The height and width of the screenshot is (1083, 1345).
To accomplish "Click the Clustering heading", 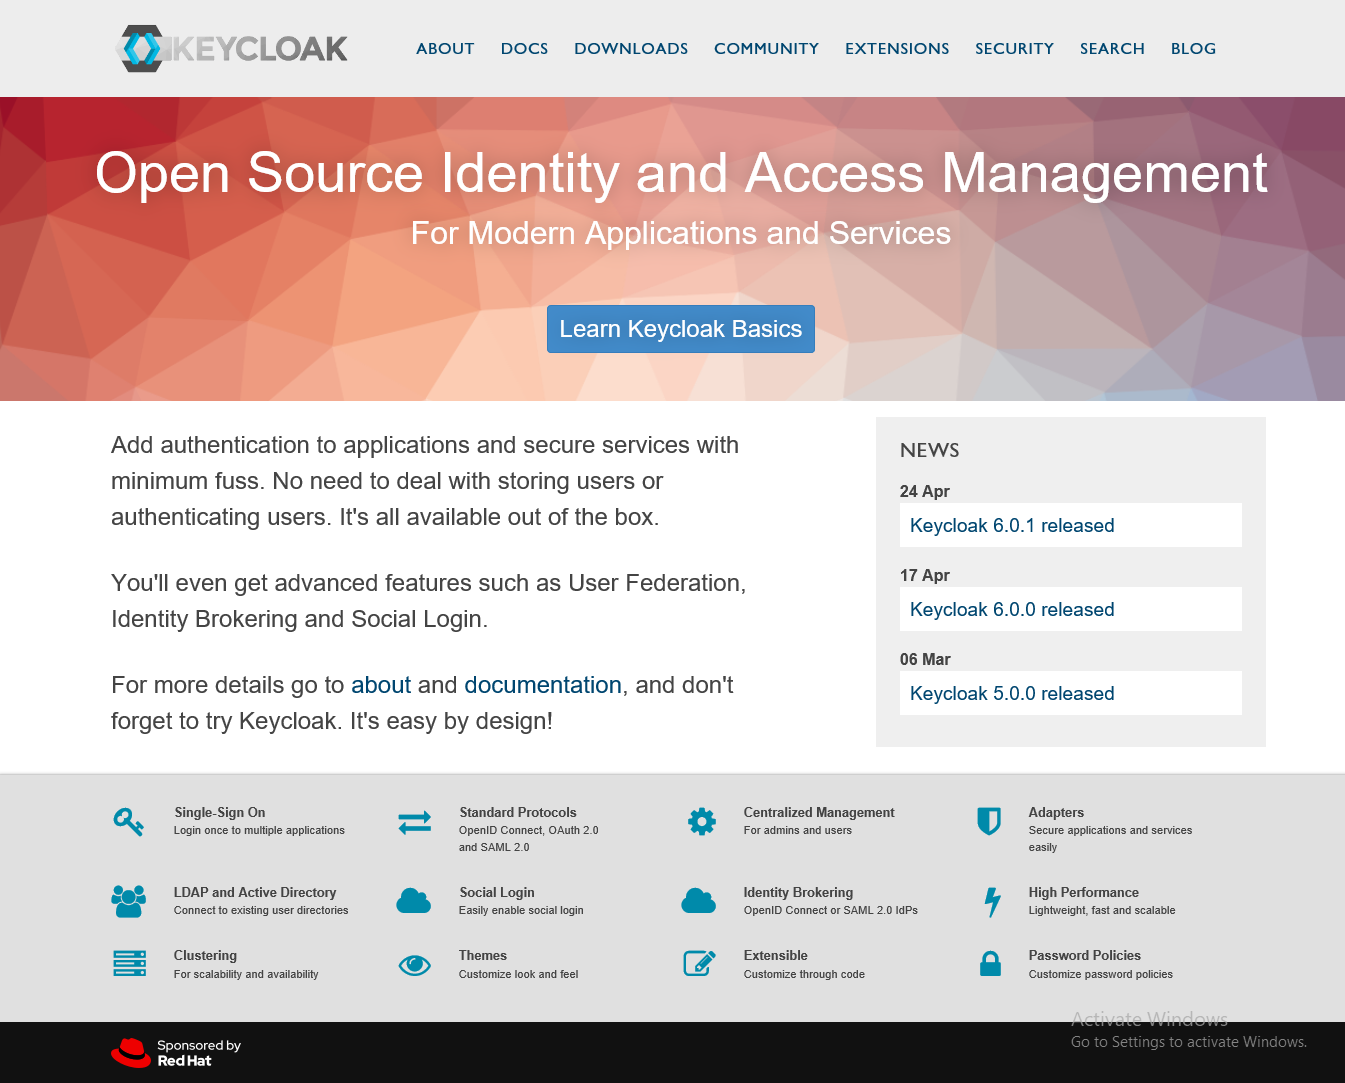I will [x=205, y=955].
